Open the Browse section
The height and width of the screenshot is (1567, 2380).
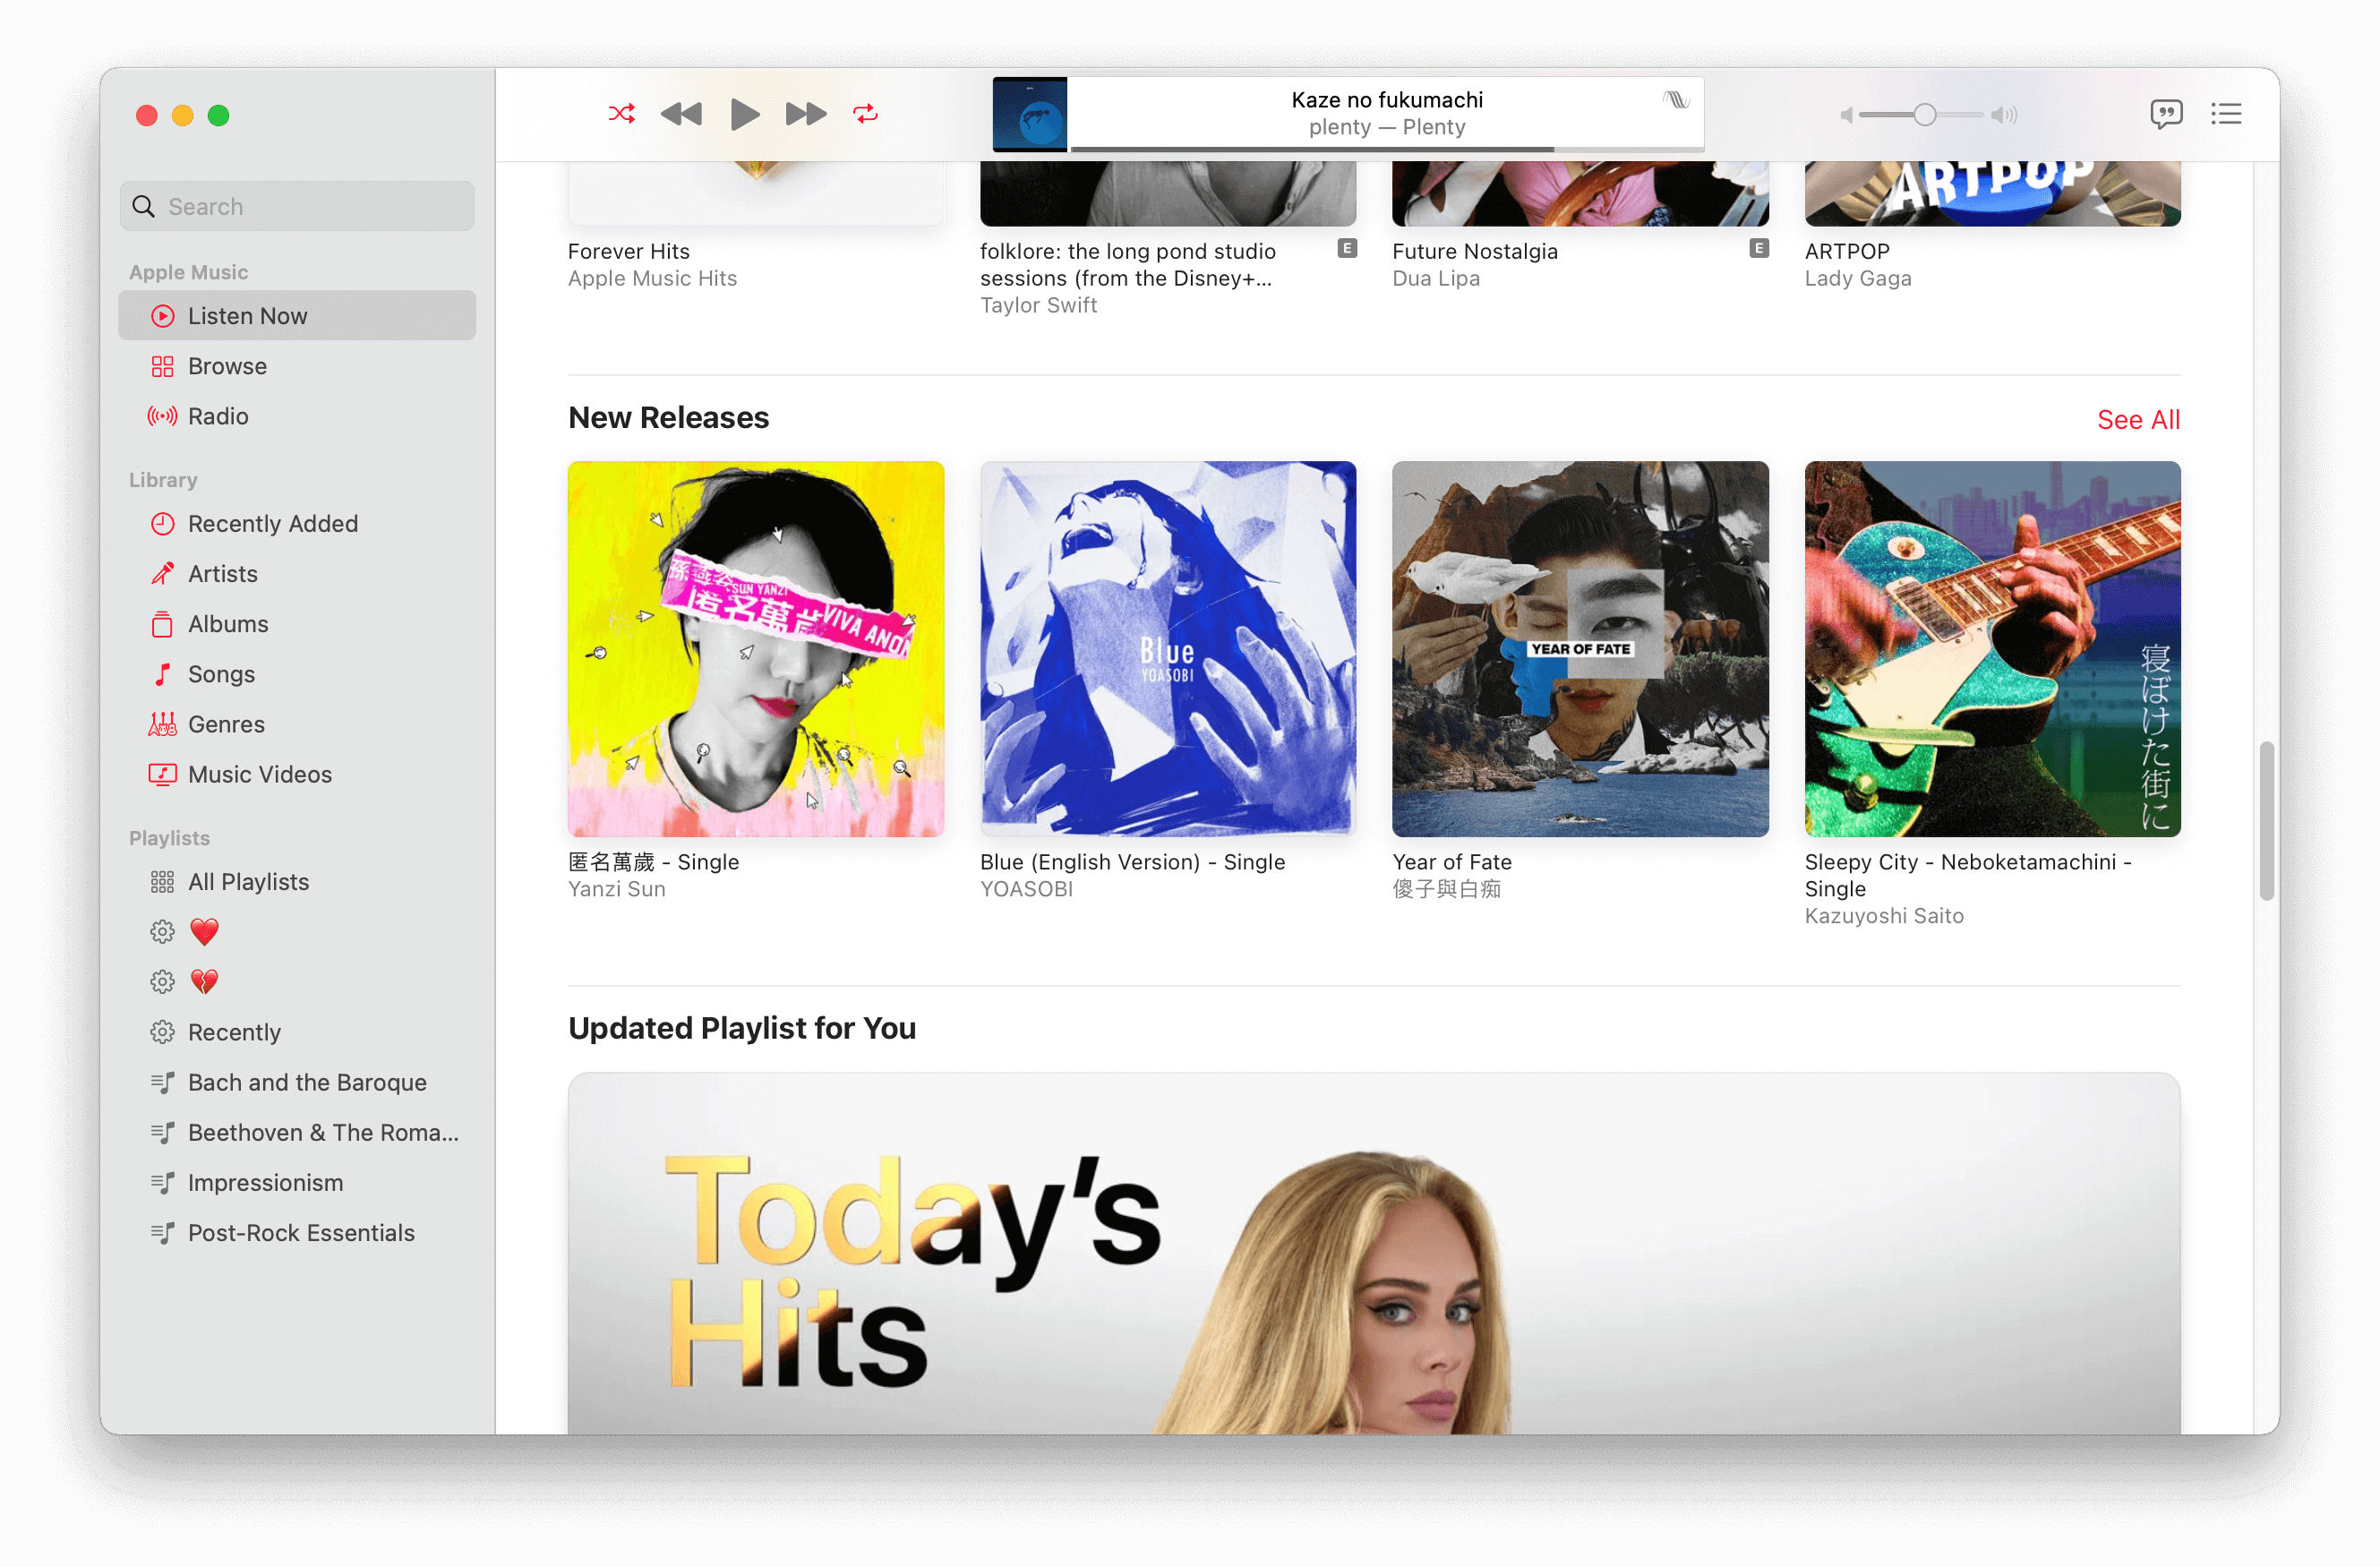coord(227,366)
